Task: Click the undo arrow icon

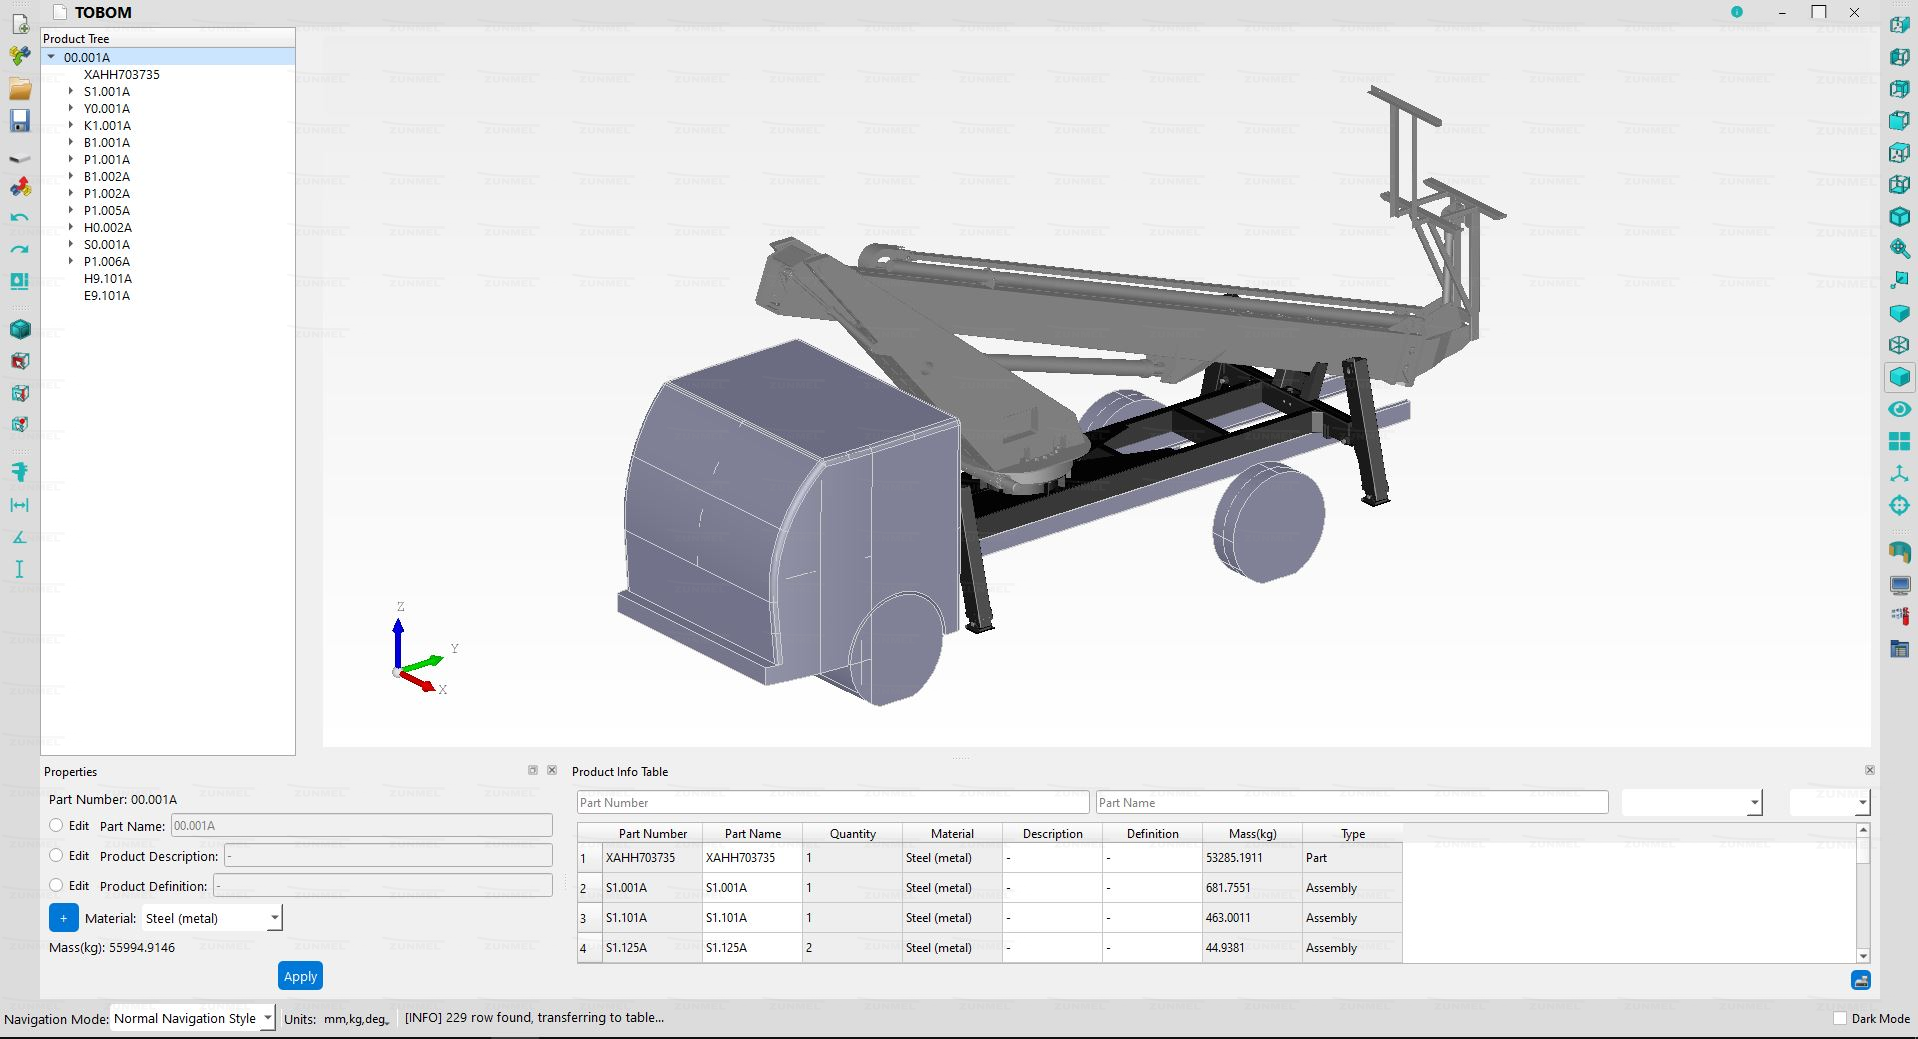Action: point(20,217)
